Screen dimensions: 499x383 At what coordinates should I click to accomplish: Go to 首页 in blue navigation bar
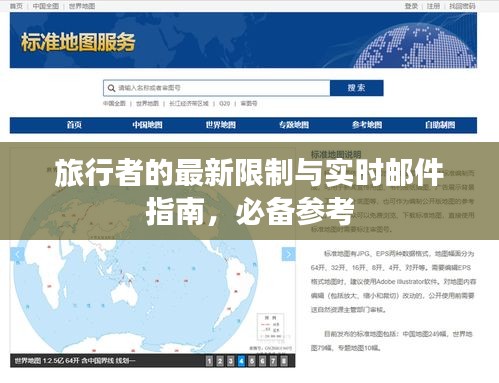tap(74, 125)
